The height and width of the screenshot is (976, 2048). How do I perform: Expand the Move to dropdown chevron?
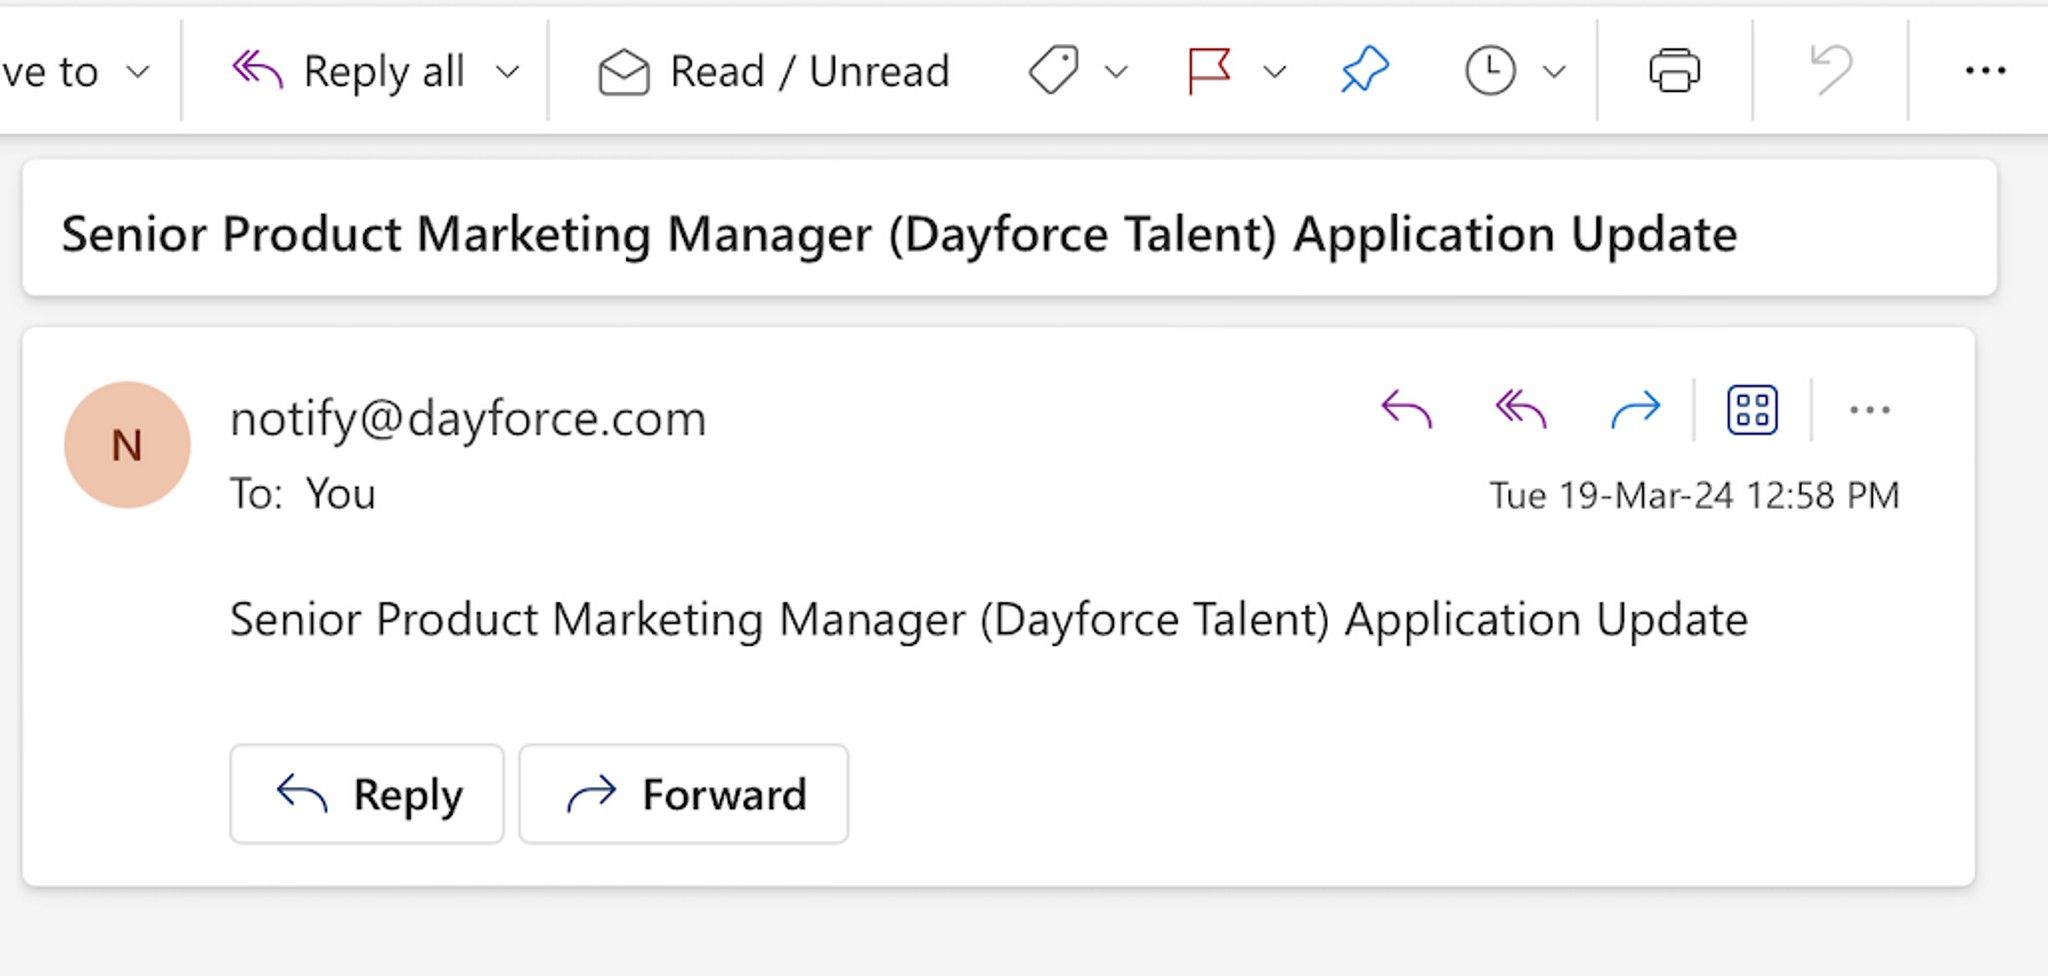(x=137, y=72)
